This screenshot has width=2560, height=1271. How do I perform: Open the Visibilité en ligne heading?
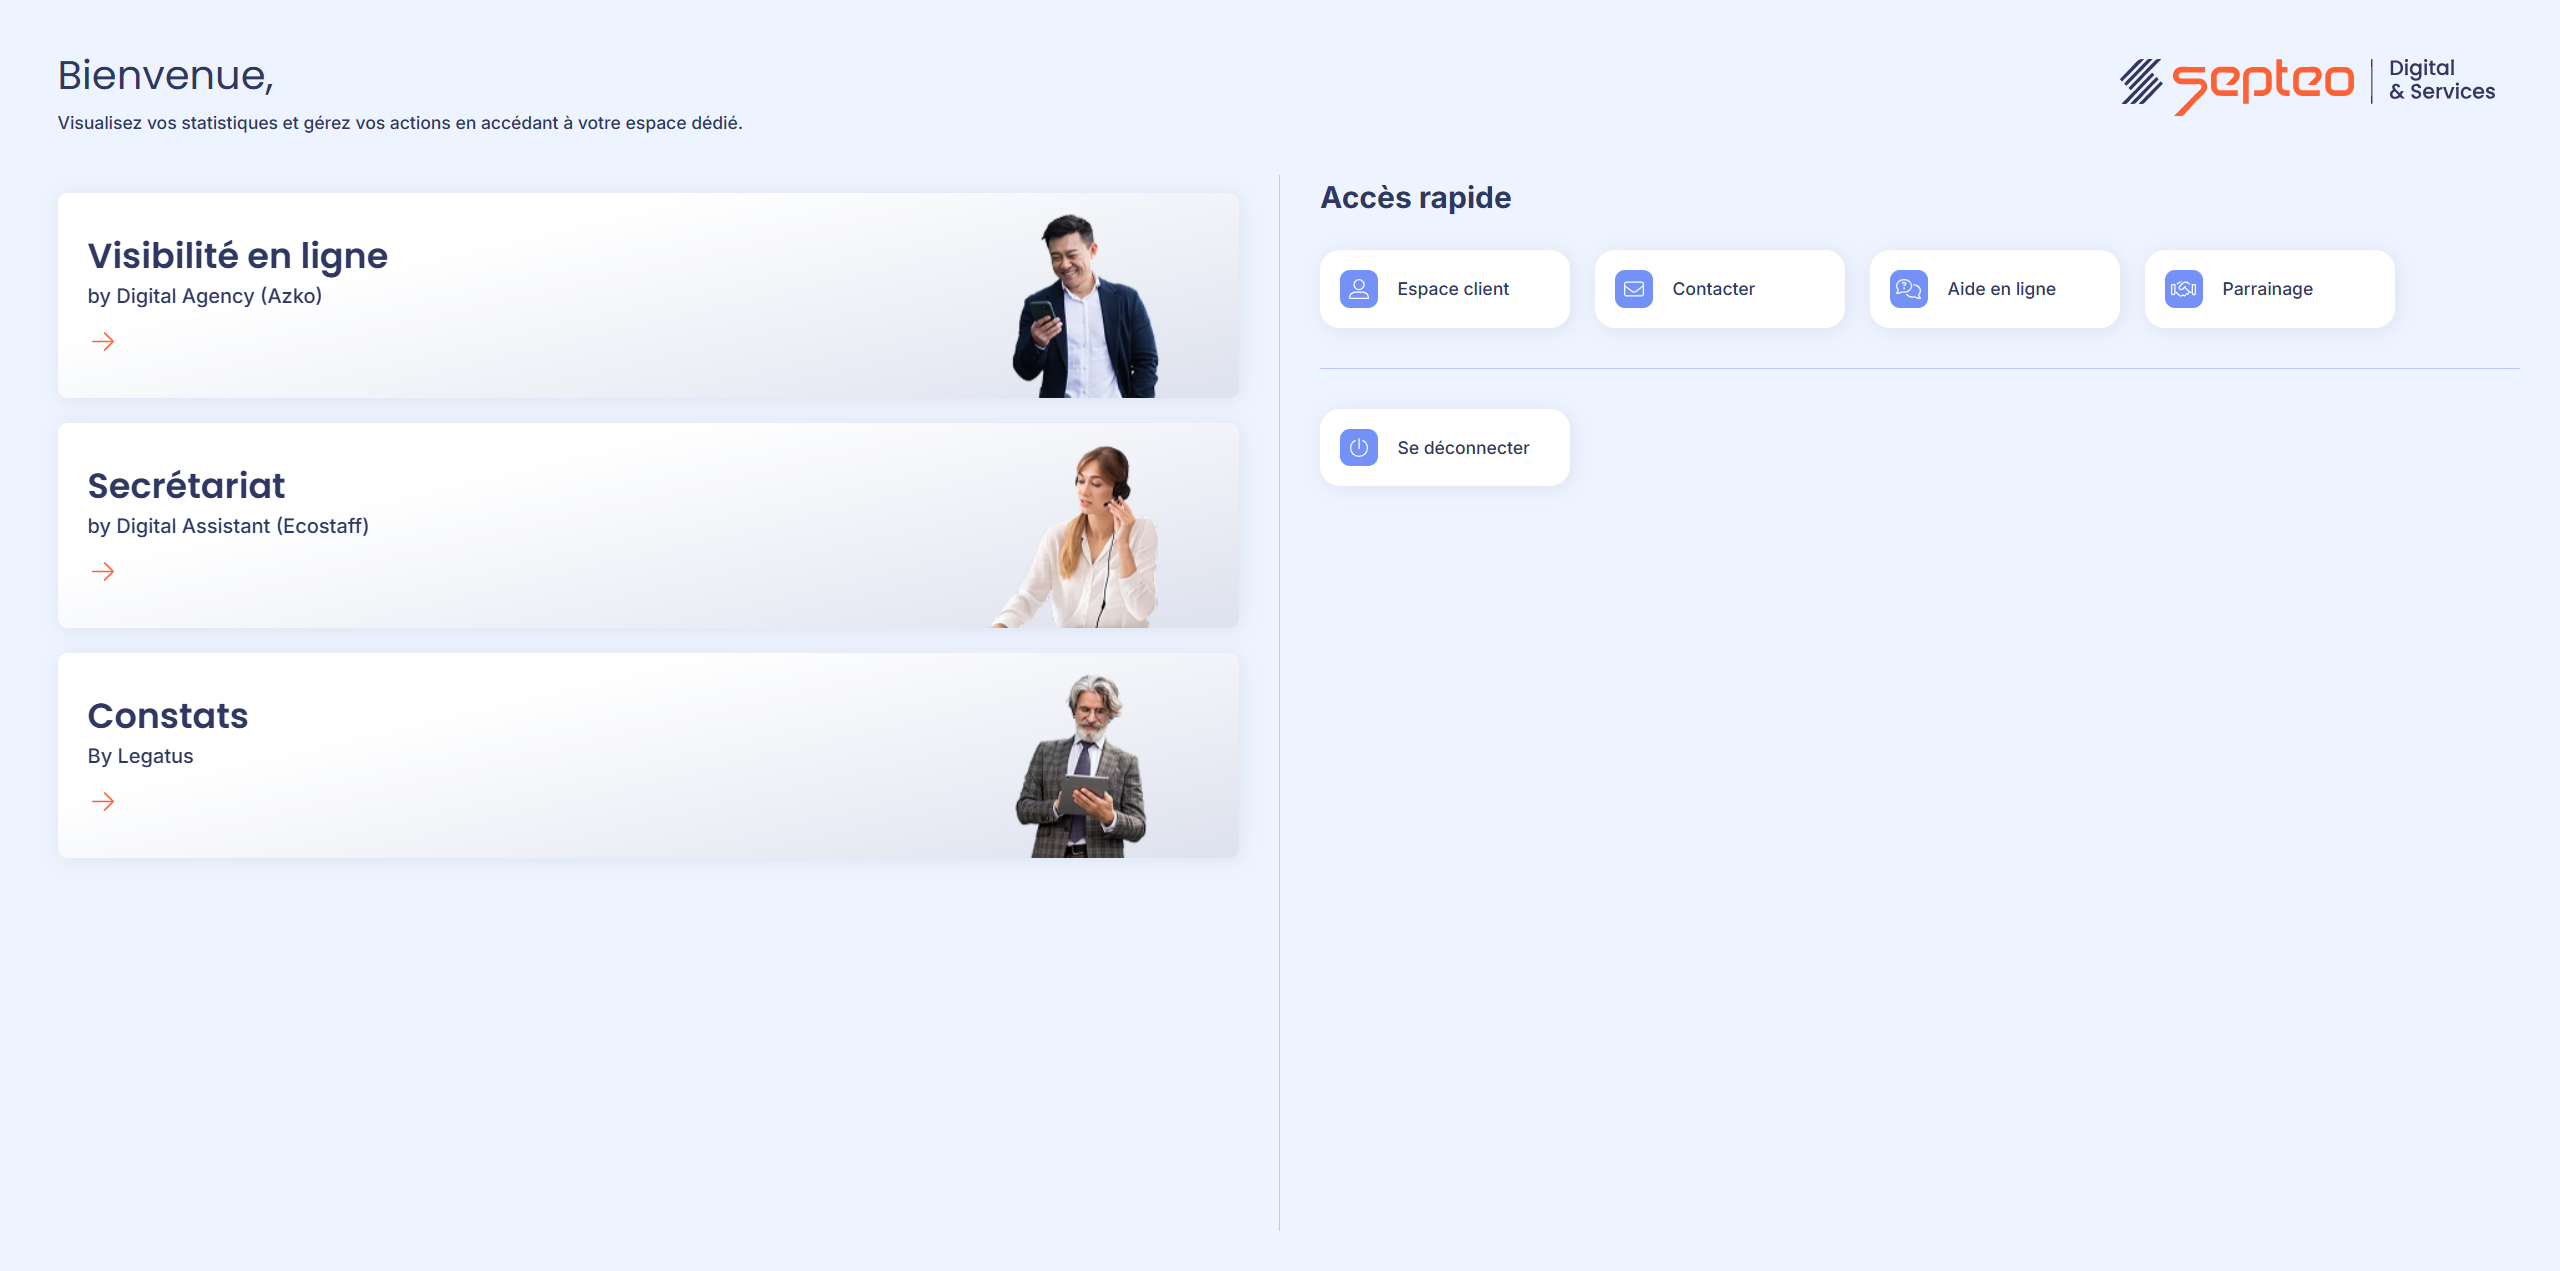238,256
